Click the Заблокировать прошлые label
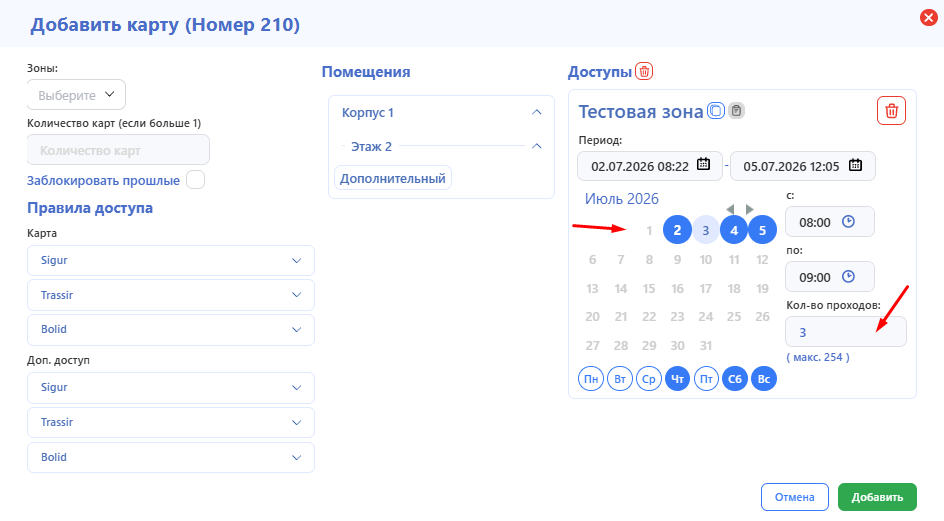 (x=103, y=181)
